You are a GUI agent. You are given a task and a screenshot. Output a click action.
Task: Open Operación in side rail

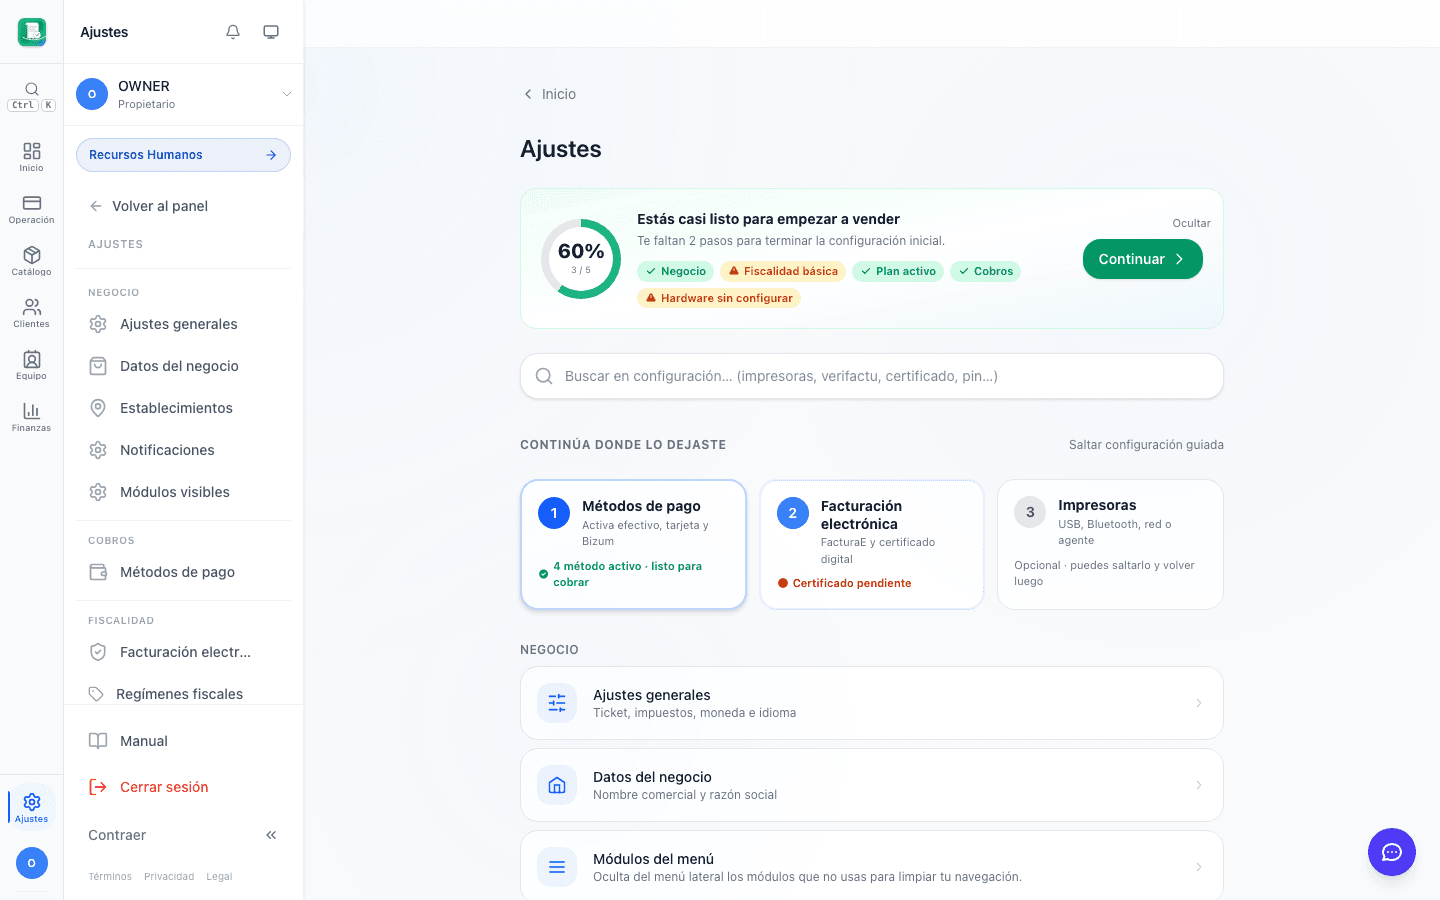tap(32, 209)
